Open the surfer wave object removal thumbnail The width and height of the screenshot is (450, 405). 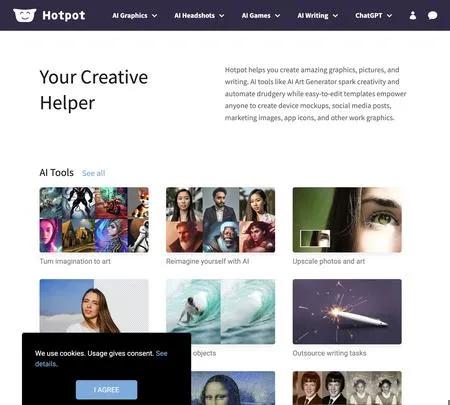point(220,311)
